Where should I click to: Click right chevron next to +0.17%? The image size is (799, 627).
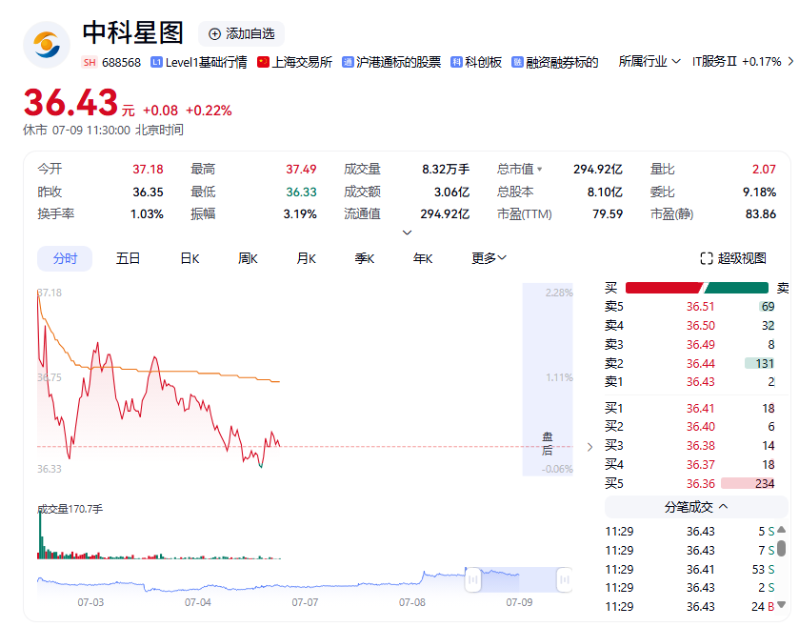[x=790, y=62]
